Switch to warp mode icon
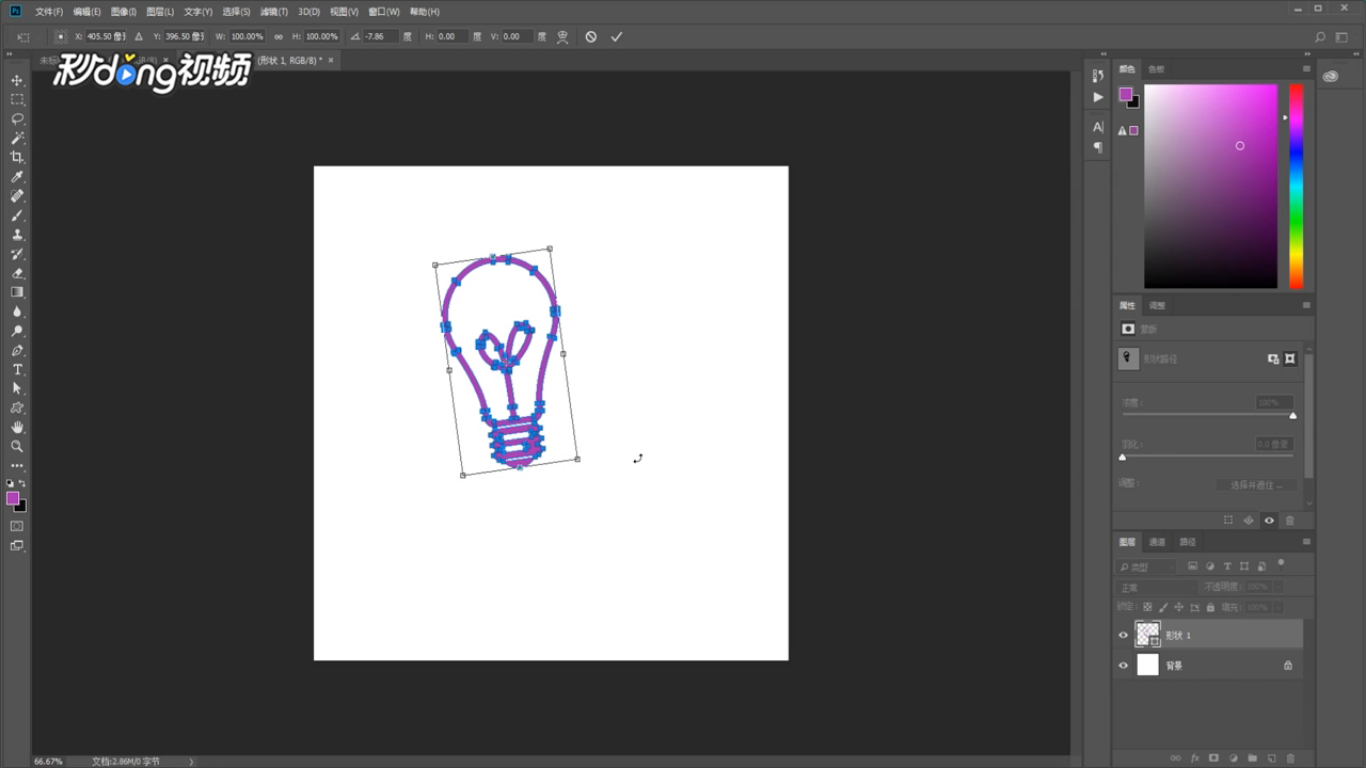 pos(563,36)
